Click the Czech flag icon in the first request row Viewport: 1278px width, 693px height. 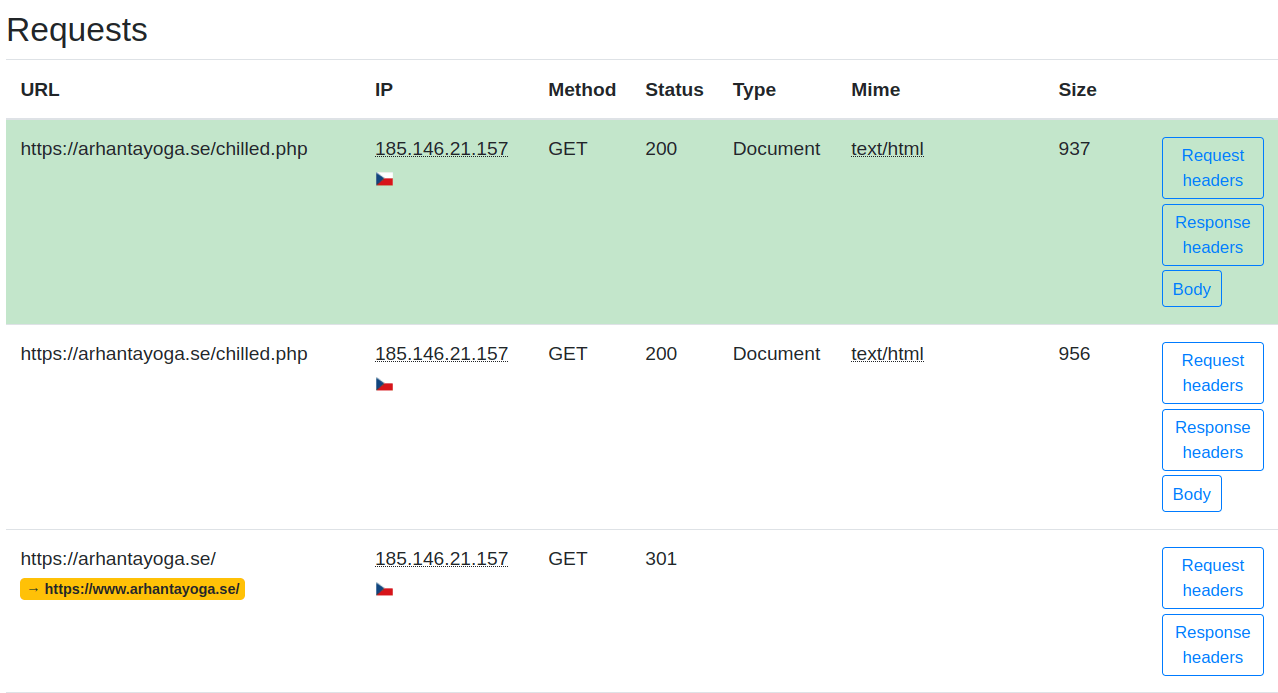[x=384, y=177]
